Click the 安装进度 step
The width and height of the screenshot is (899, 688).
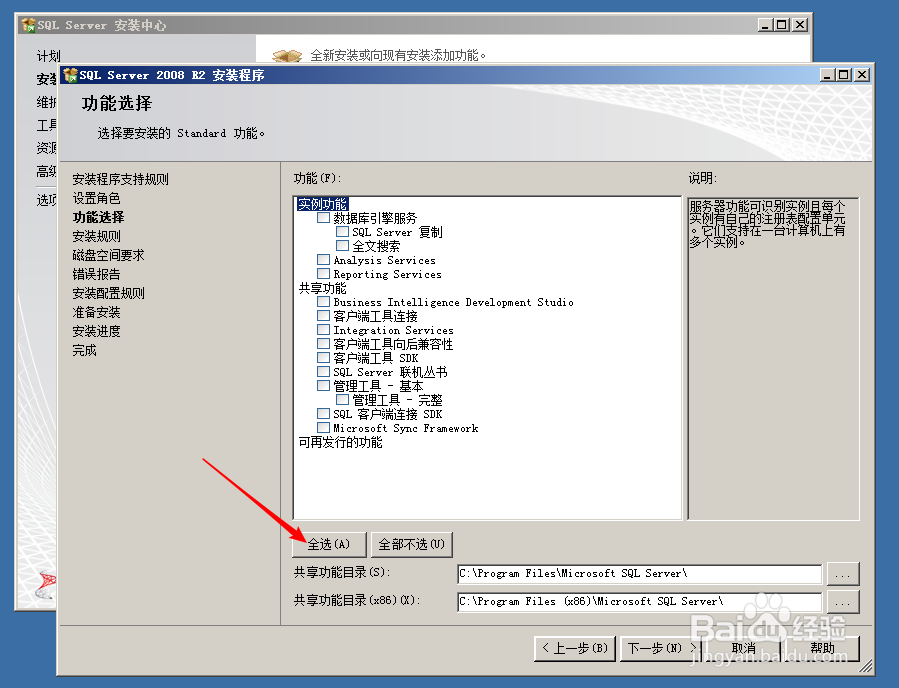pos(96,331)
